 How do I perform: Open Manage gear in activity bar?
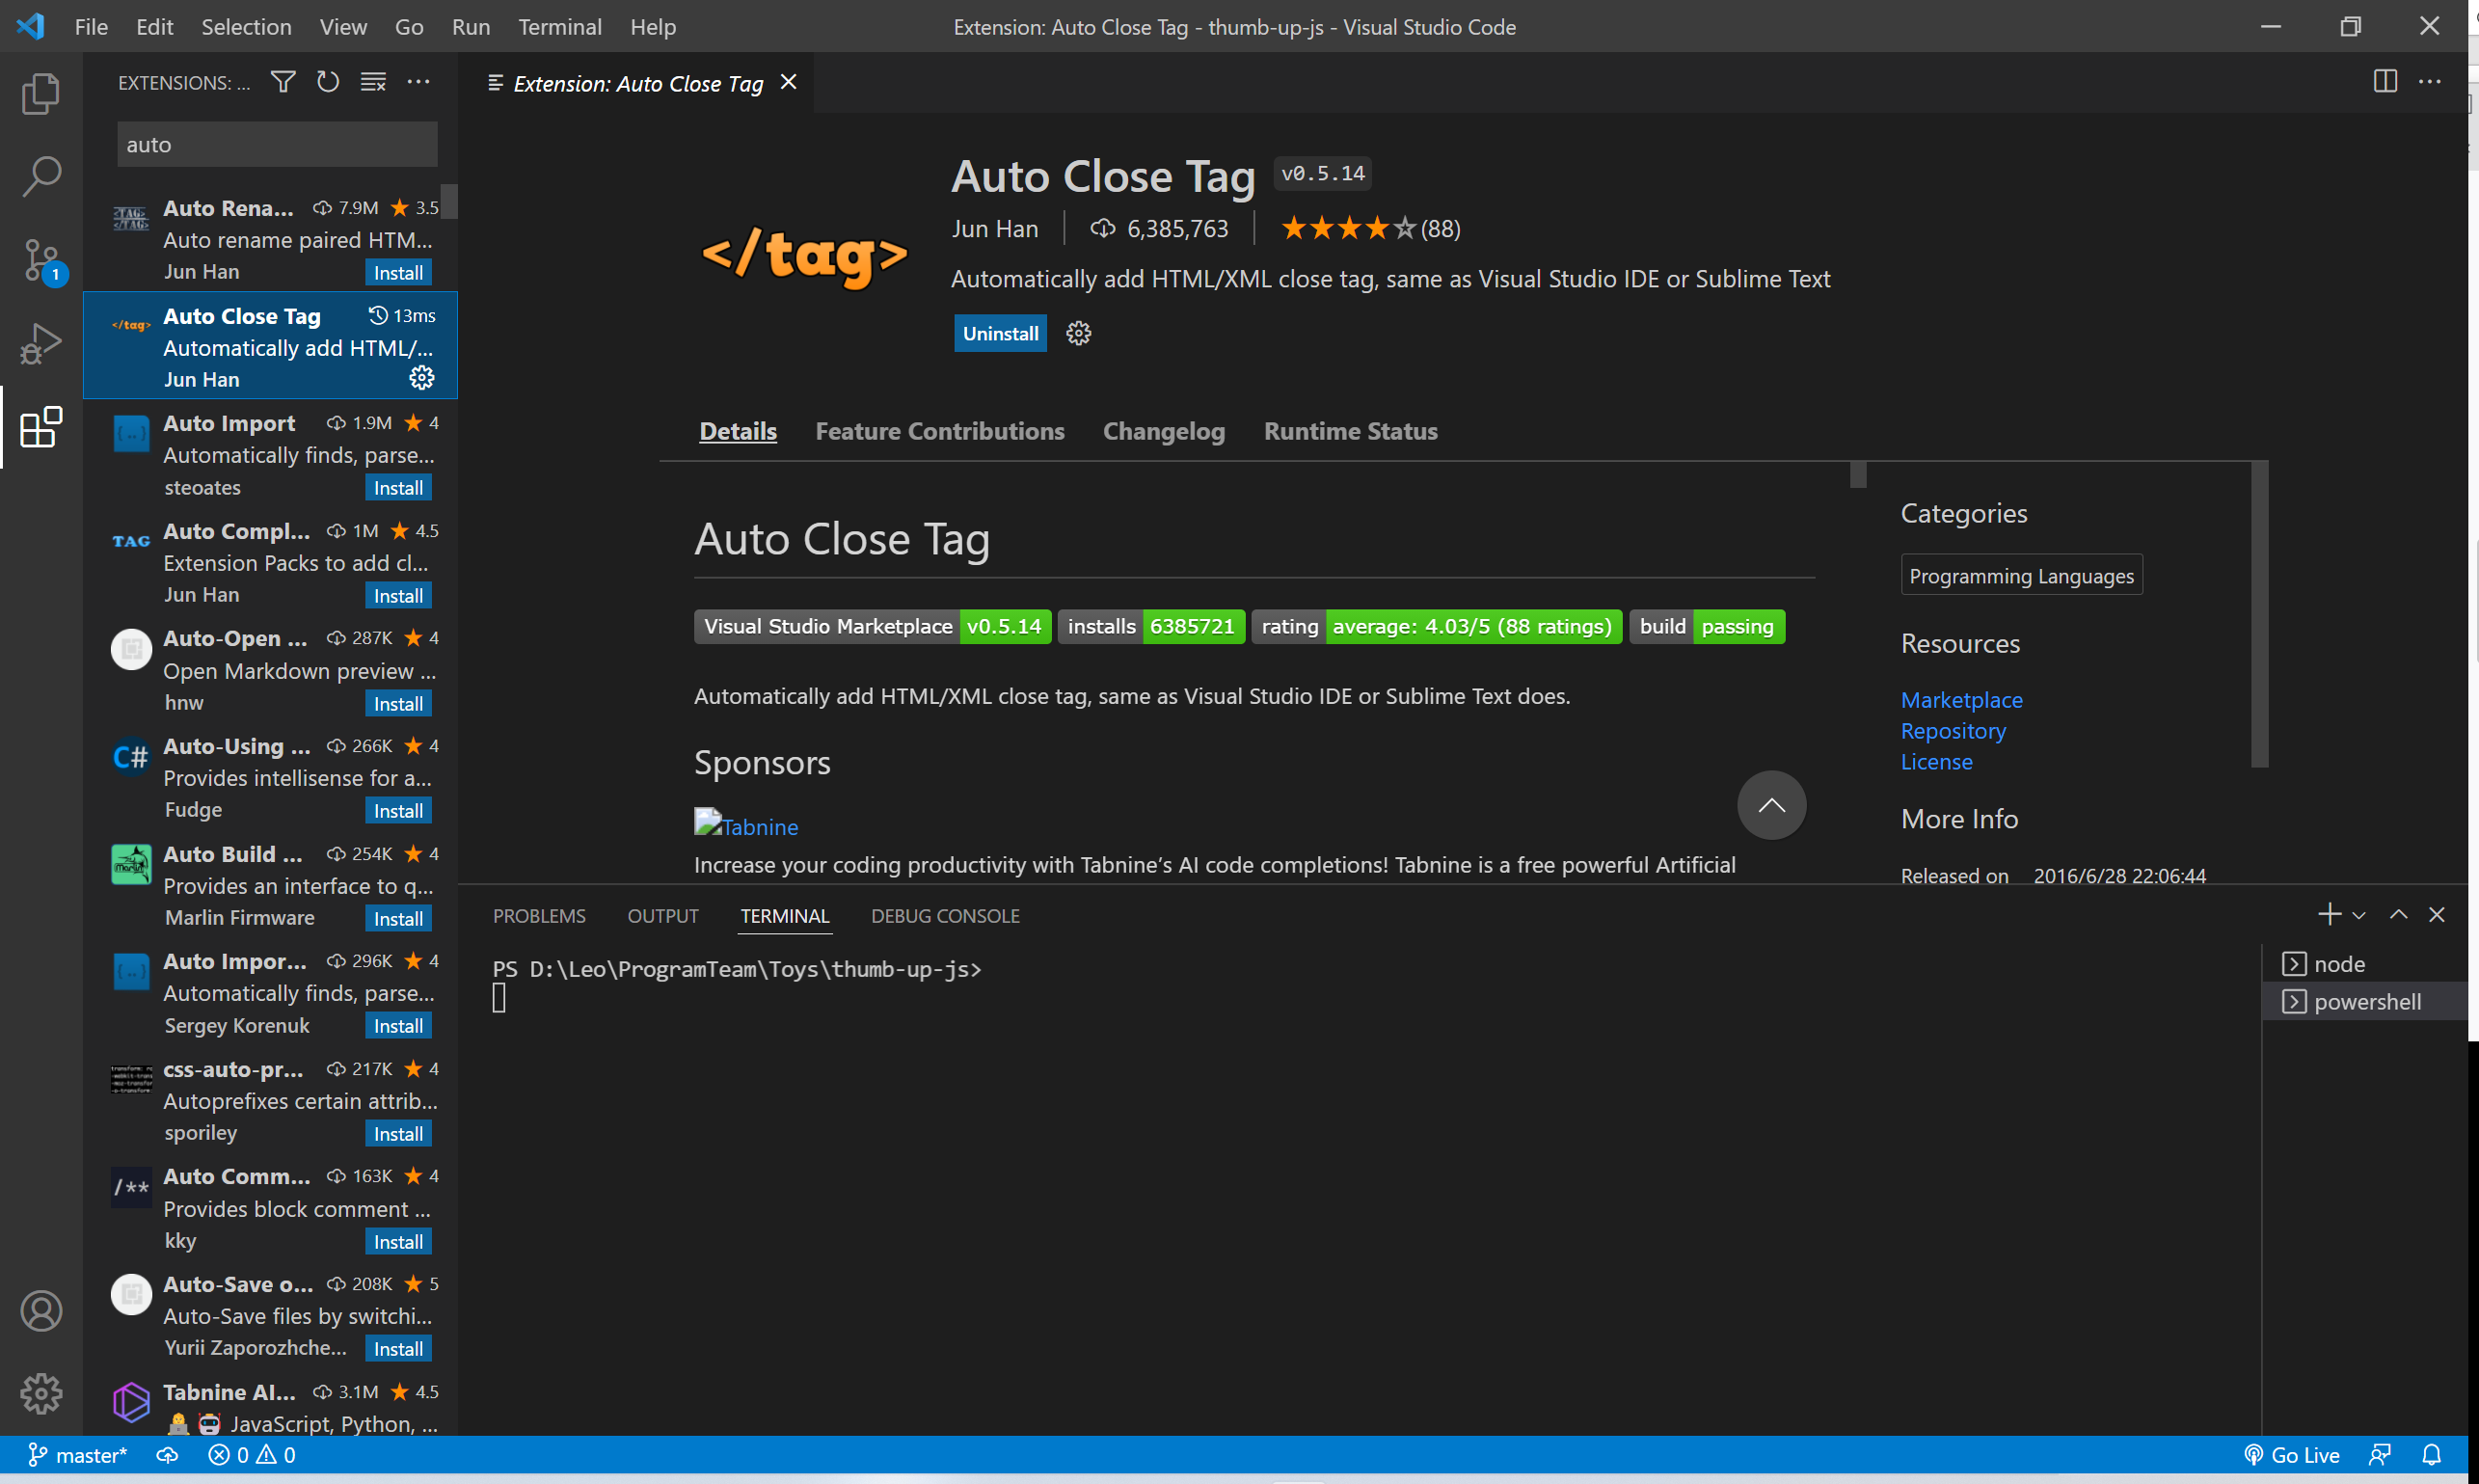click(41, 1393)
